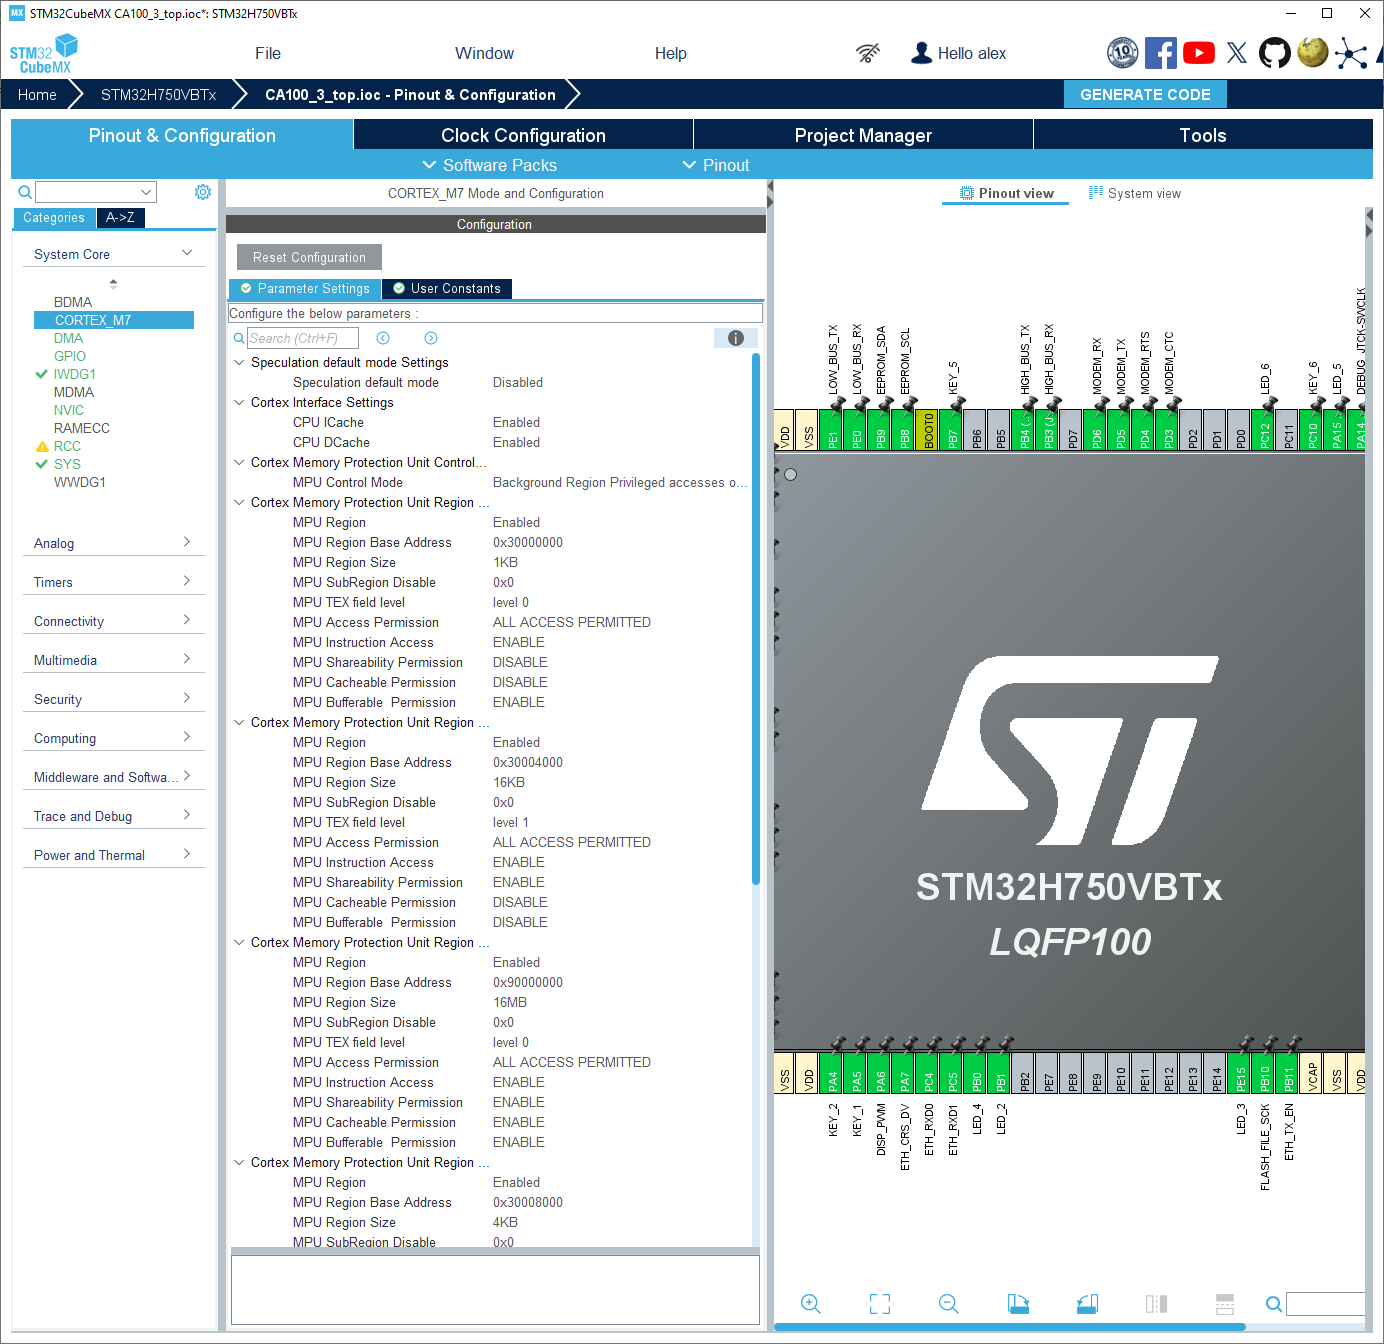The height and width of the screenshot is (1344, 1384).
Task: Select the CORTEX_M7 peripheral in System Core
Action: coord(113,320)
